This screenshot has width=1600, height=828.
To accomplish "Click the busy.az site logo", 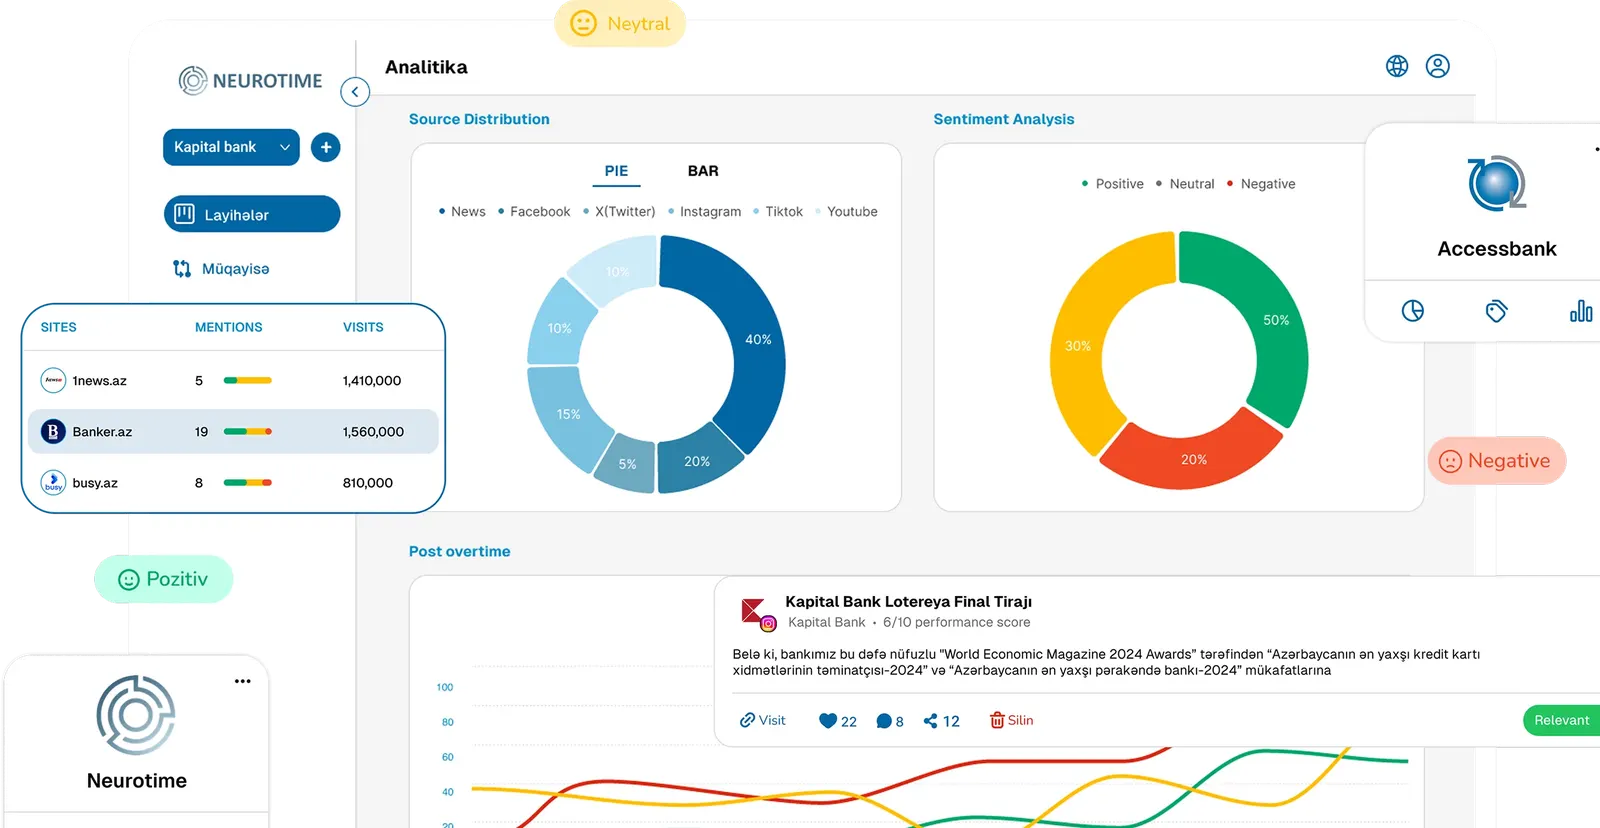I will [x=53, y=483].
